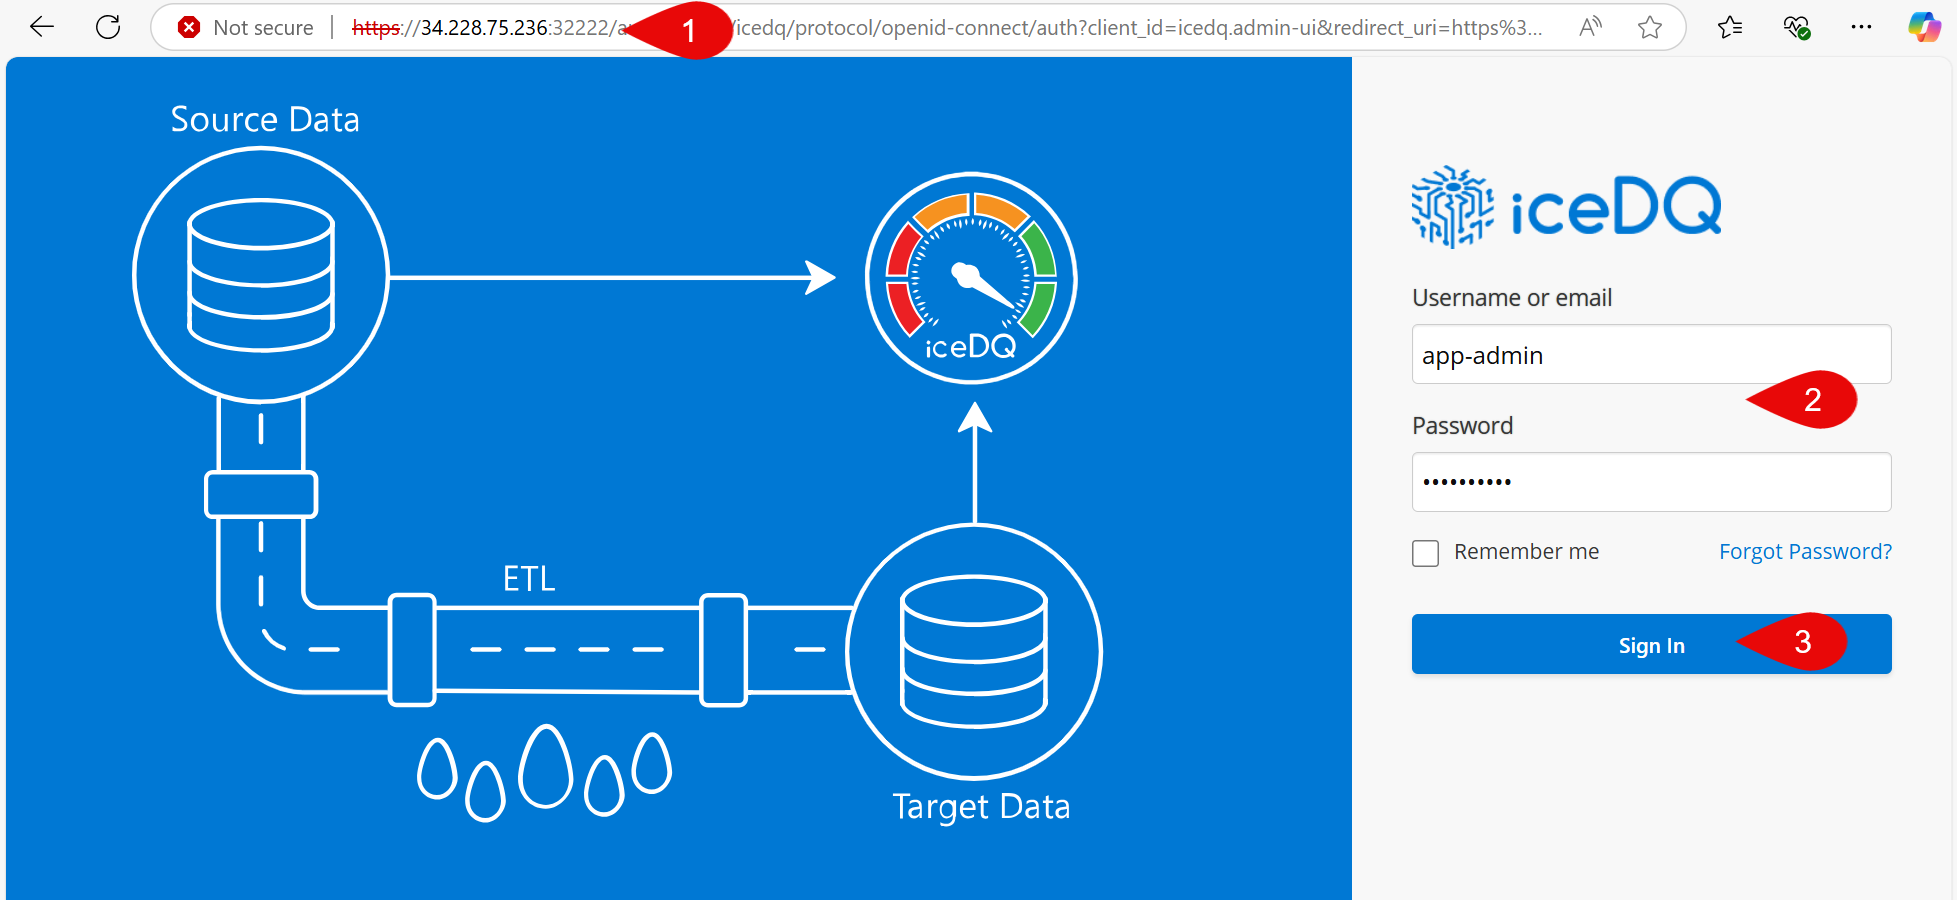Click the Username or email input field

point(1651,354)
